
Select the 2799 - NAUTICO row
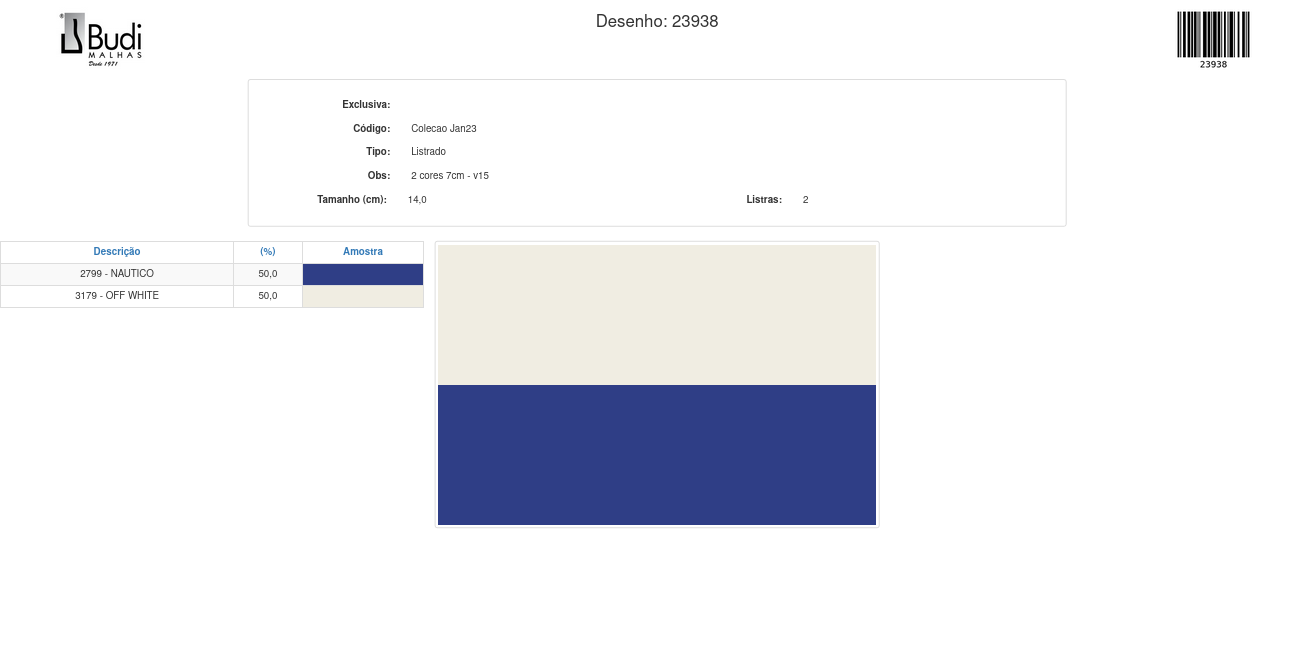(x=117, y=274)
